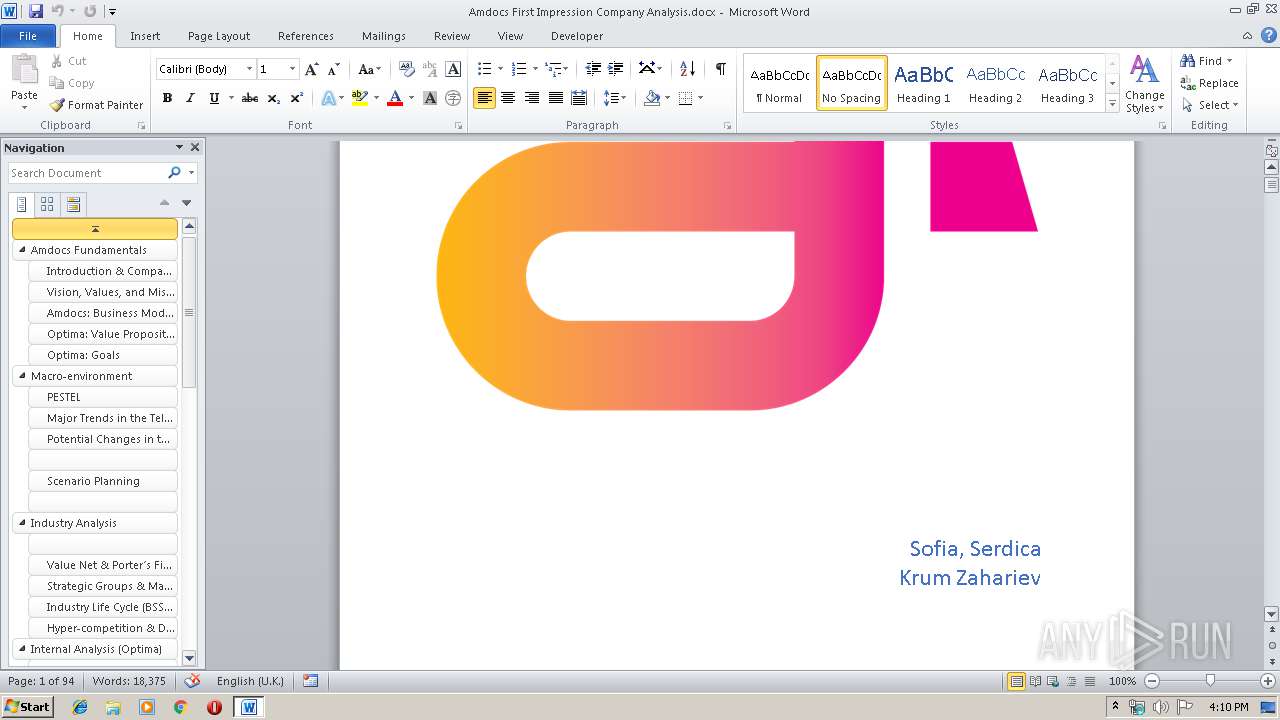This screenshot has height=720, width=1280.
Task: Toggle Justify alignment
Action: (555, 98)
